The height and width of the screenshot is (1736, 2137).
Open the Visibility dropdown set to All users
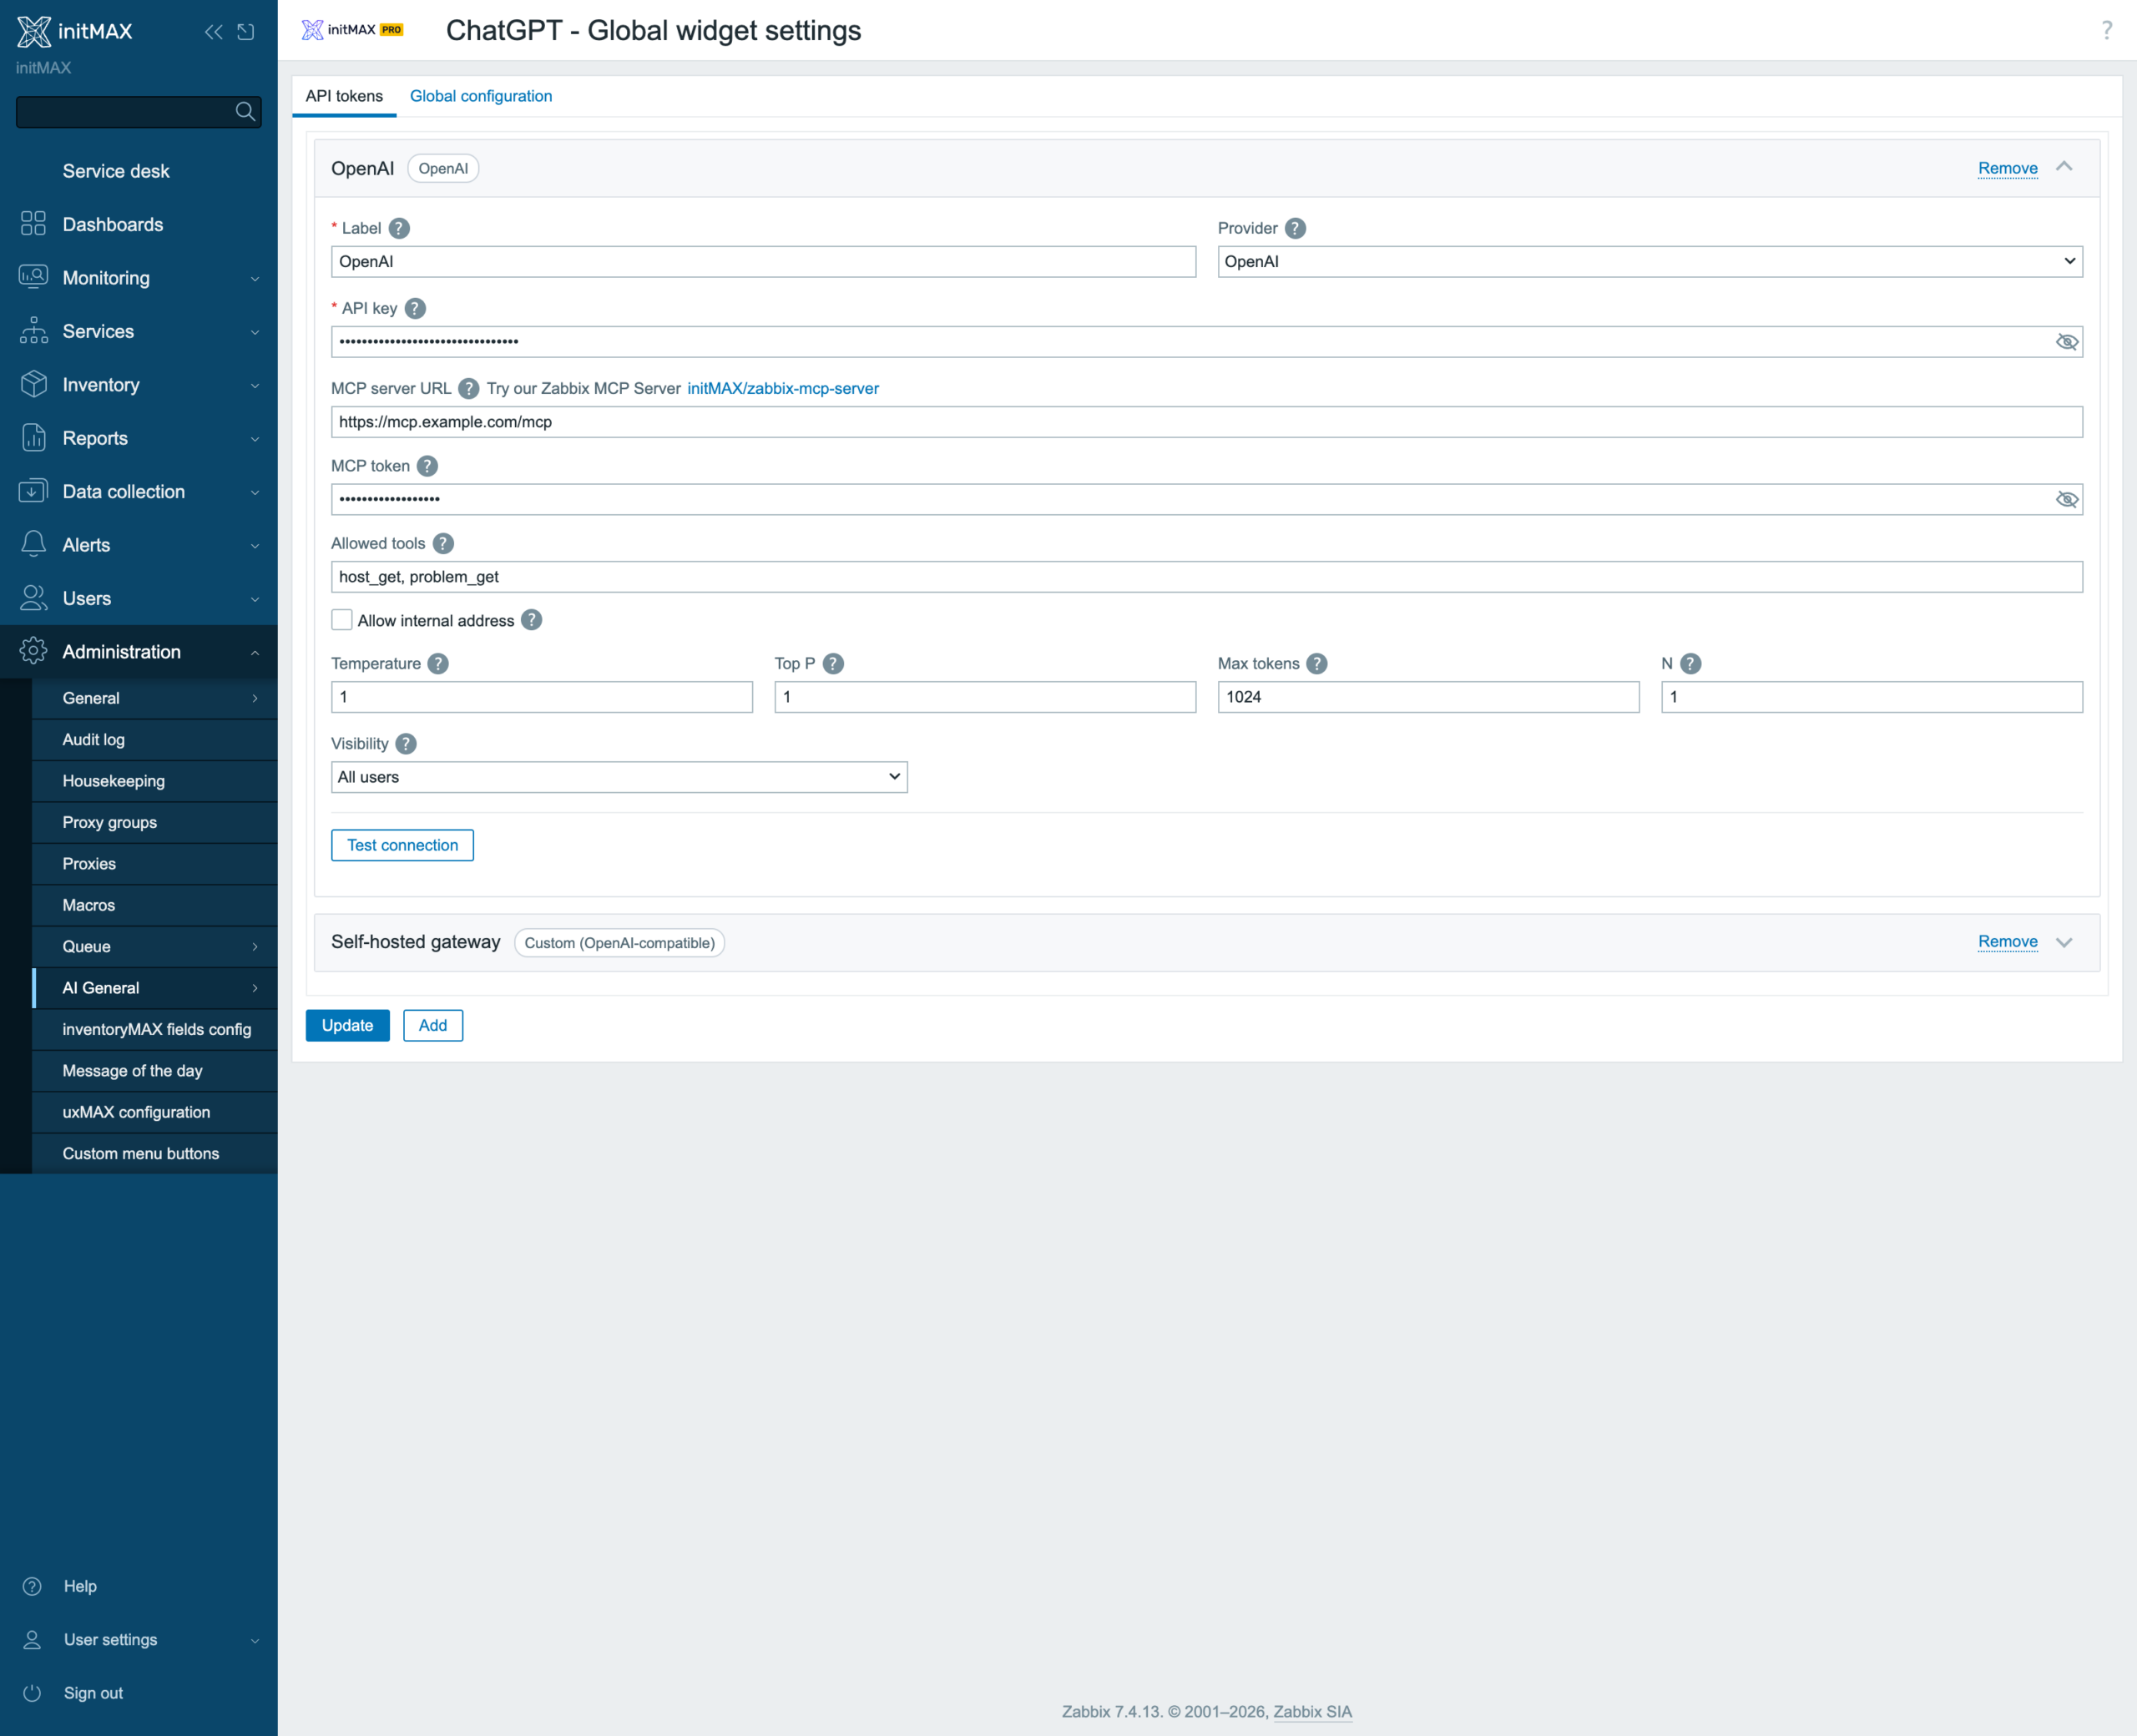coord(619,777)
